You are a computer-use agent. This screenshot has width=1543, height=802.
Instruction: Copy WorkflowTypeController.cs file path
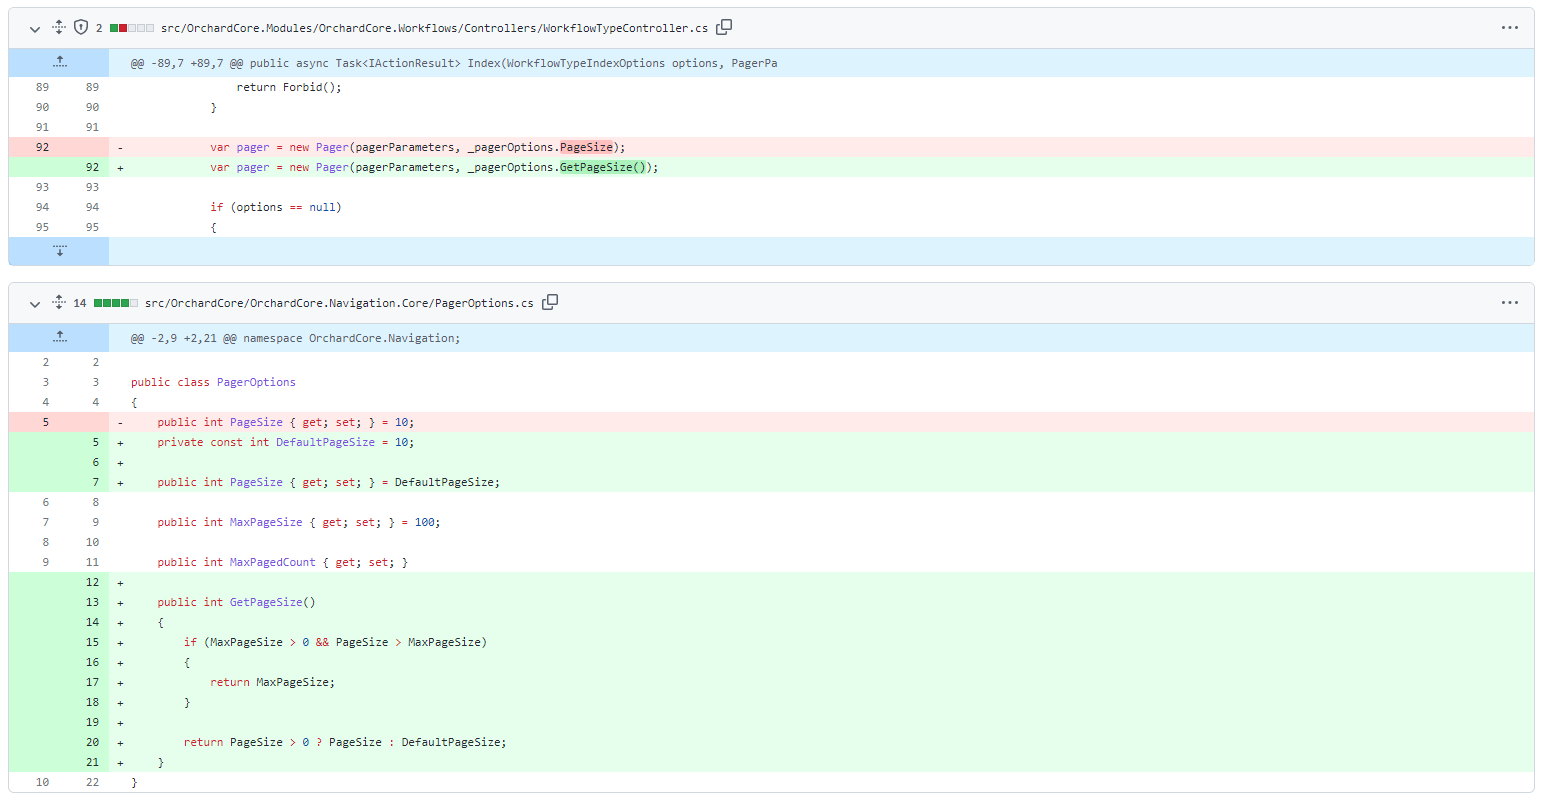[724, 27]
